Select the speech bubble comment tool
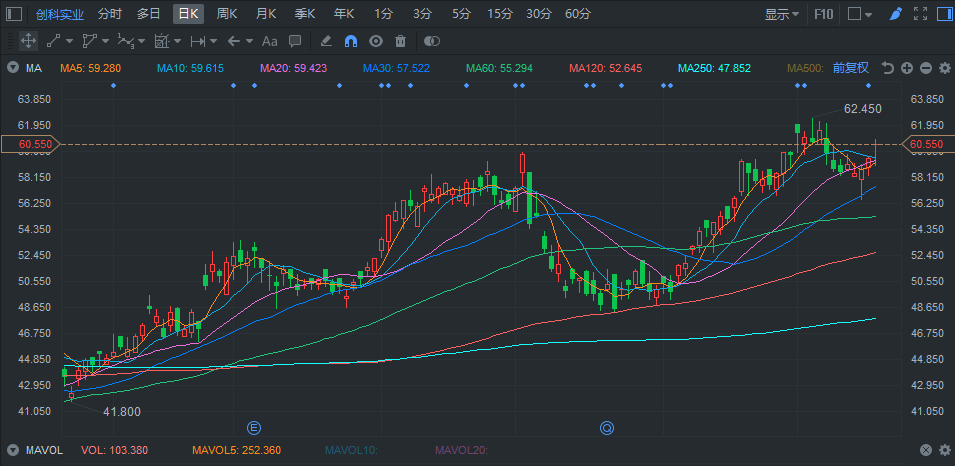Image resolution: width=955 pixels, height=466 pixels. 295,41
